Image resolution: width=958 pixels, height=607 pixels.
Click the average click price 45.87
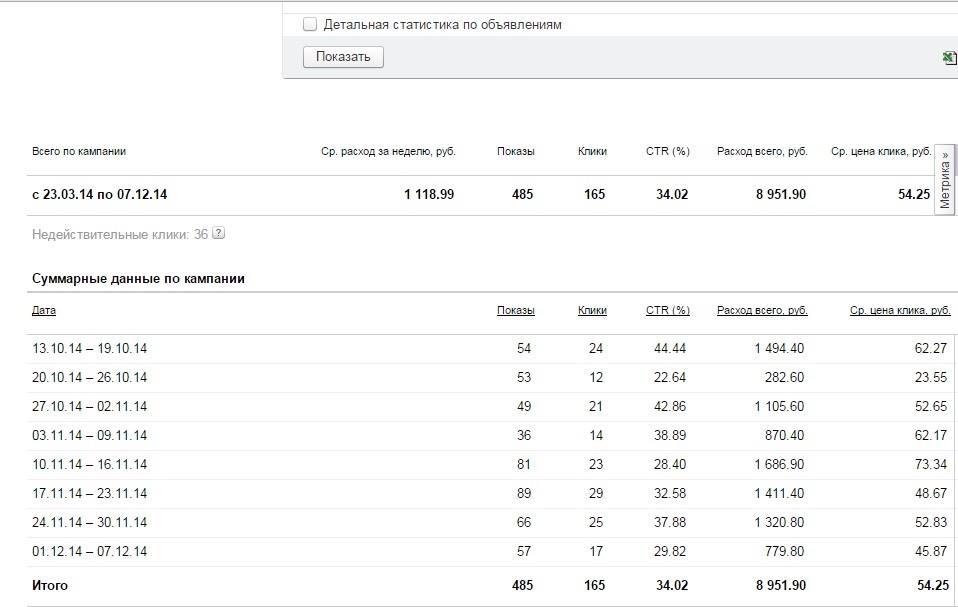[x=931, y=551]
